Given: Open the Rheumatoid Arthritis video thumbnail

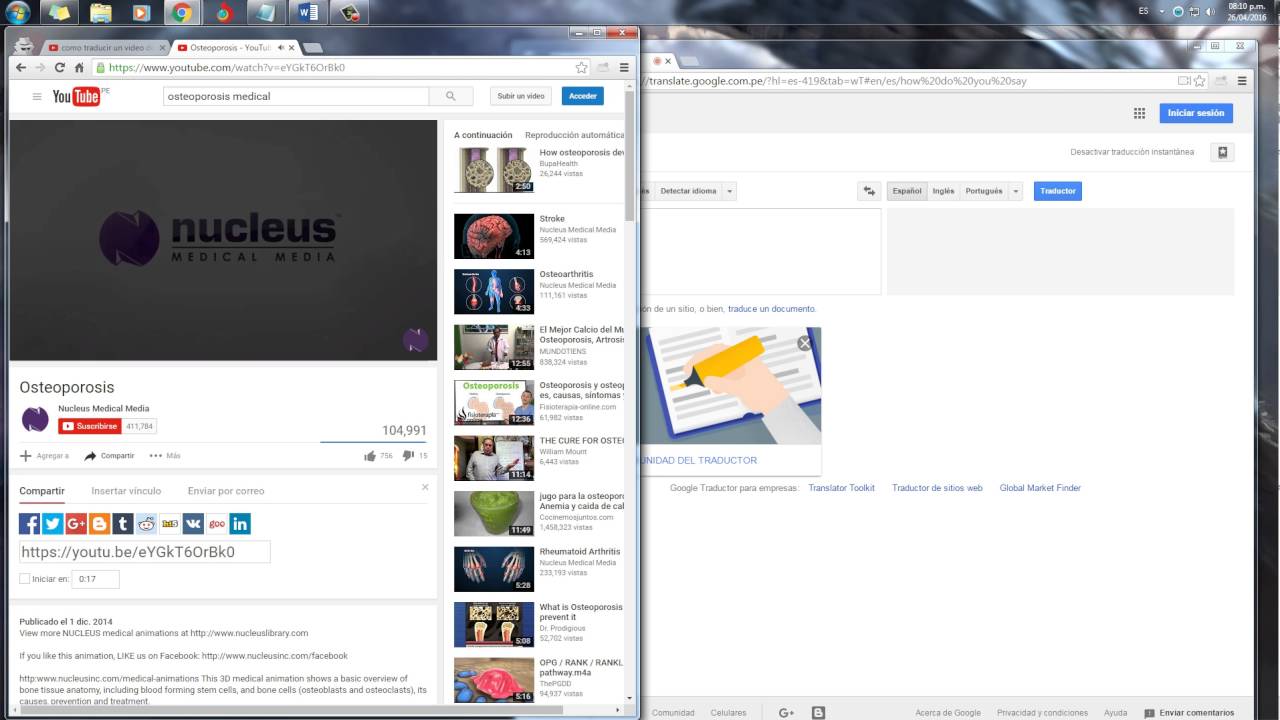Looking at the screenshot, I should tap(494, 569).
